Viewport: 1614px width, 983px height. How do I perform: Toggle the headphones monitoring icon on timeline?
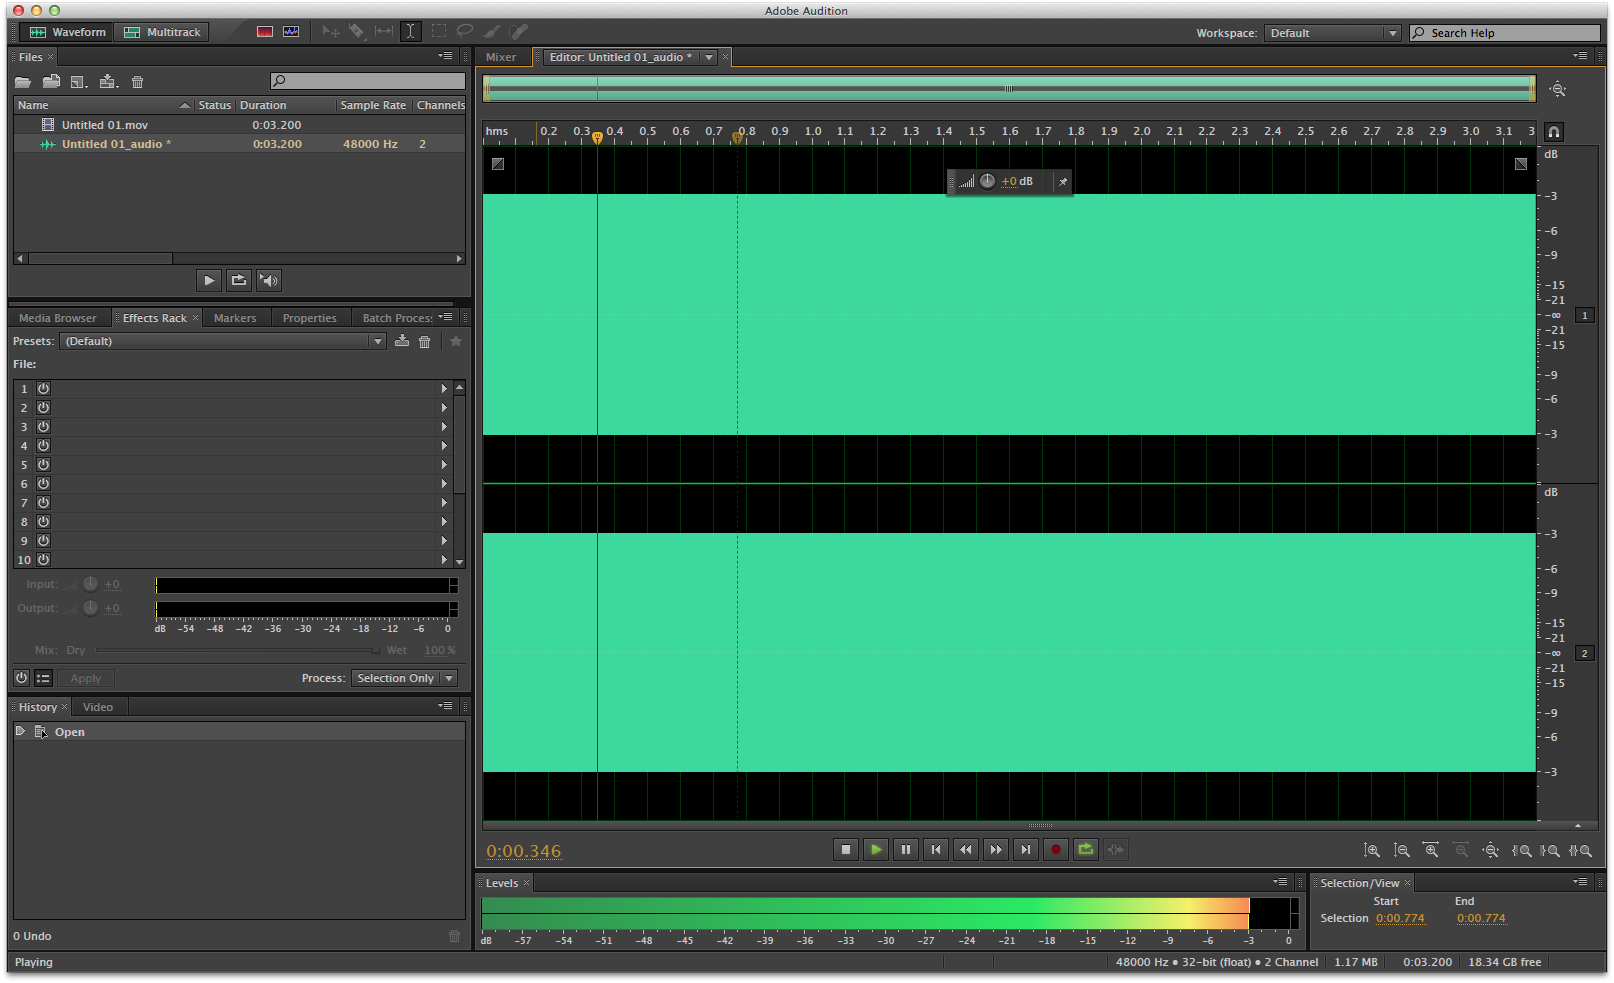pyautogui.click(x=1554, y=132)
